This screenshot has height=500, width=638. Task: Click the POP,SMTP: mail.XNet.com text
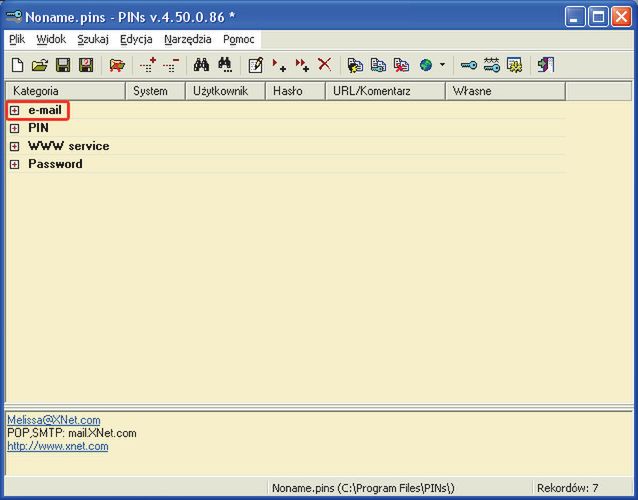coord(72,433)
